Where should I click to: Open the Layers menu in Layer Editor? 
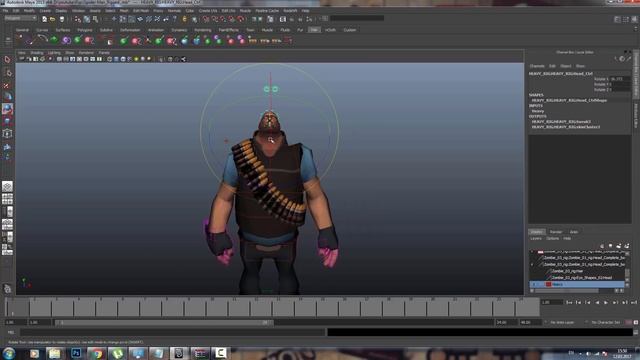point(536,238)
